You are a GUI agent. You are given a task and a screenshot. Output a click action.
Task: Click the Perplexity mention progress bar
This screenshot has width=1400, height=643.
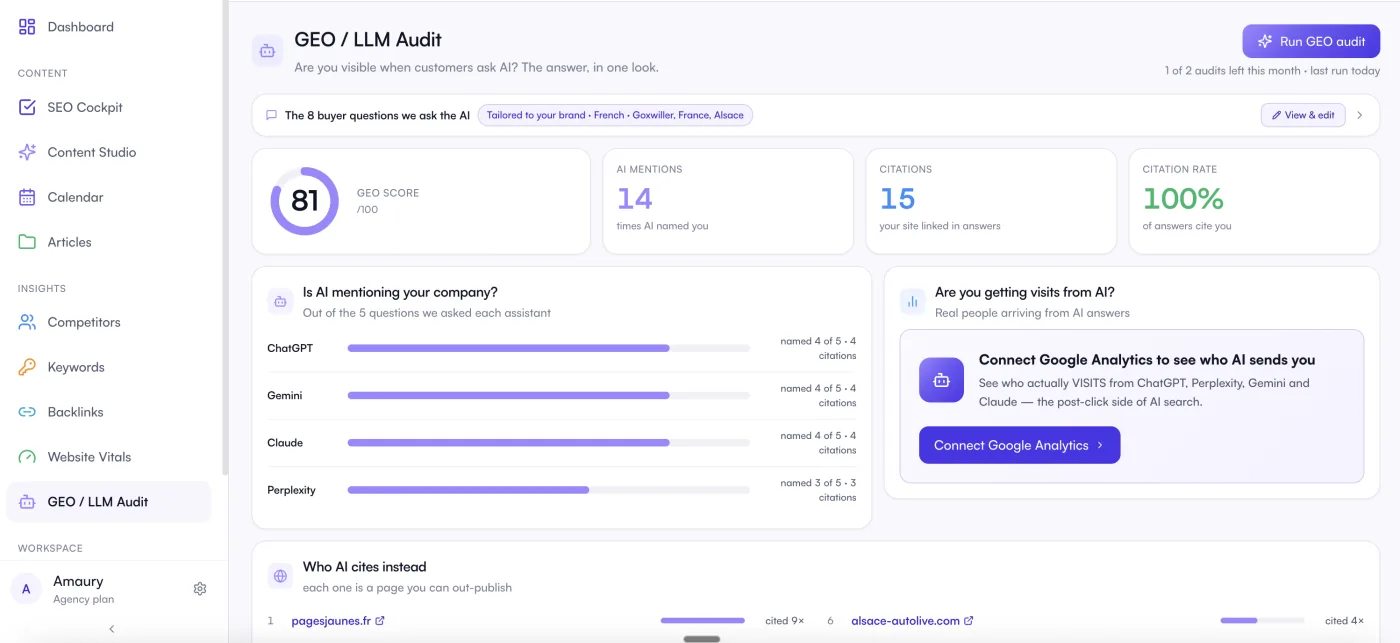click(548, 490)
